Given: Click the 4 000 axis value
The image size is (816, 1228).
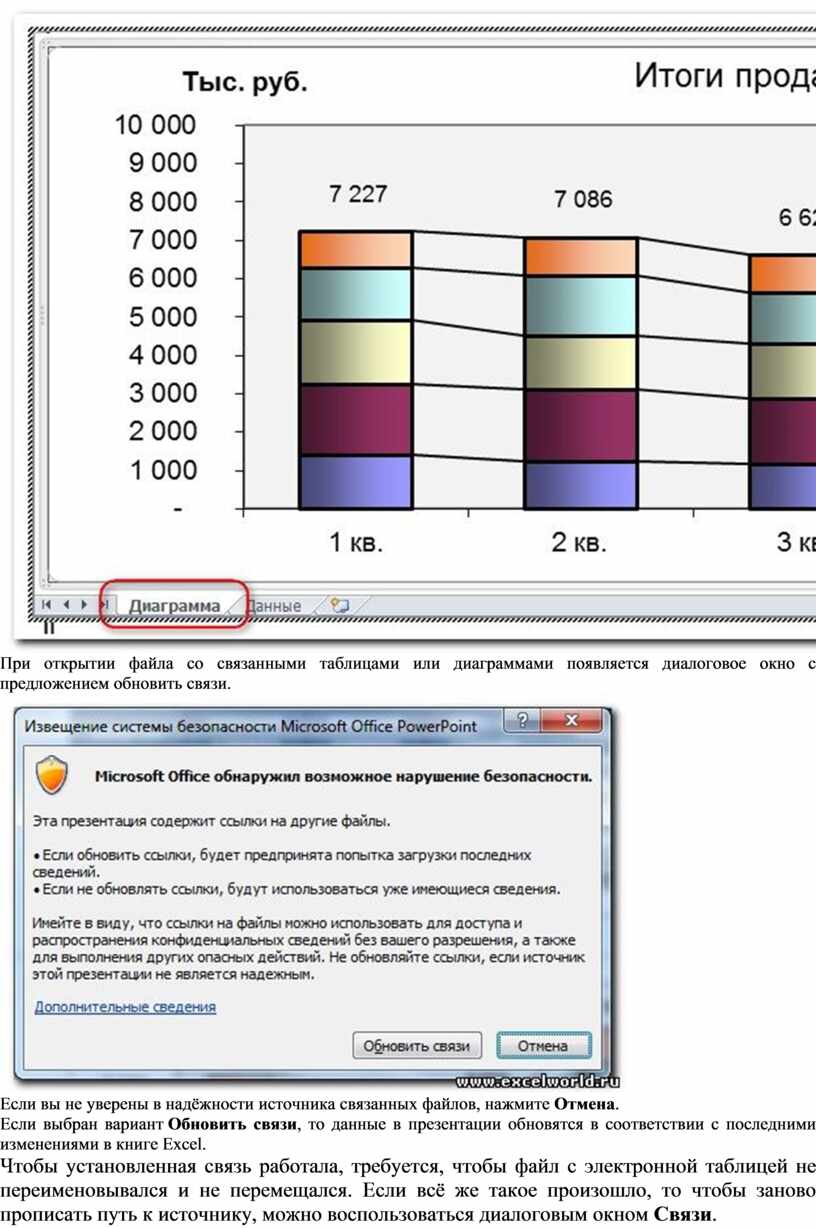Looking at the screenshot, I should coord(163,355).
